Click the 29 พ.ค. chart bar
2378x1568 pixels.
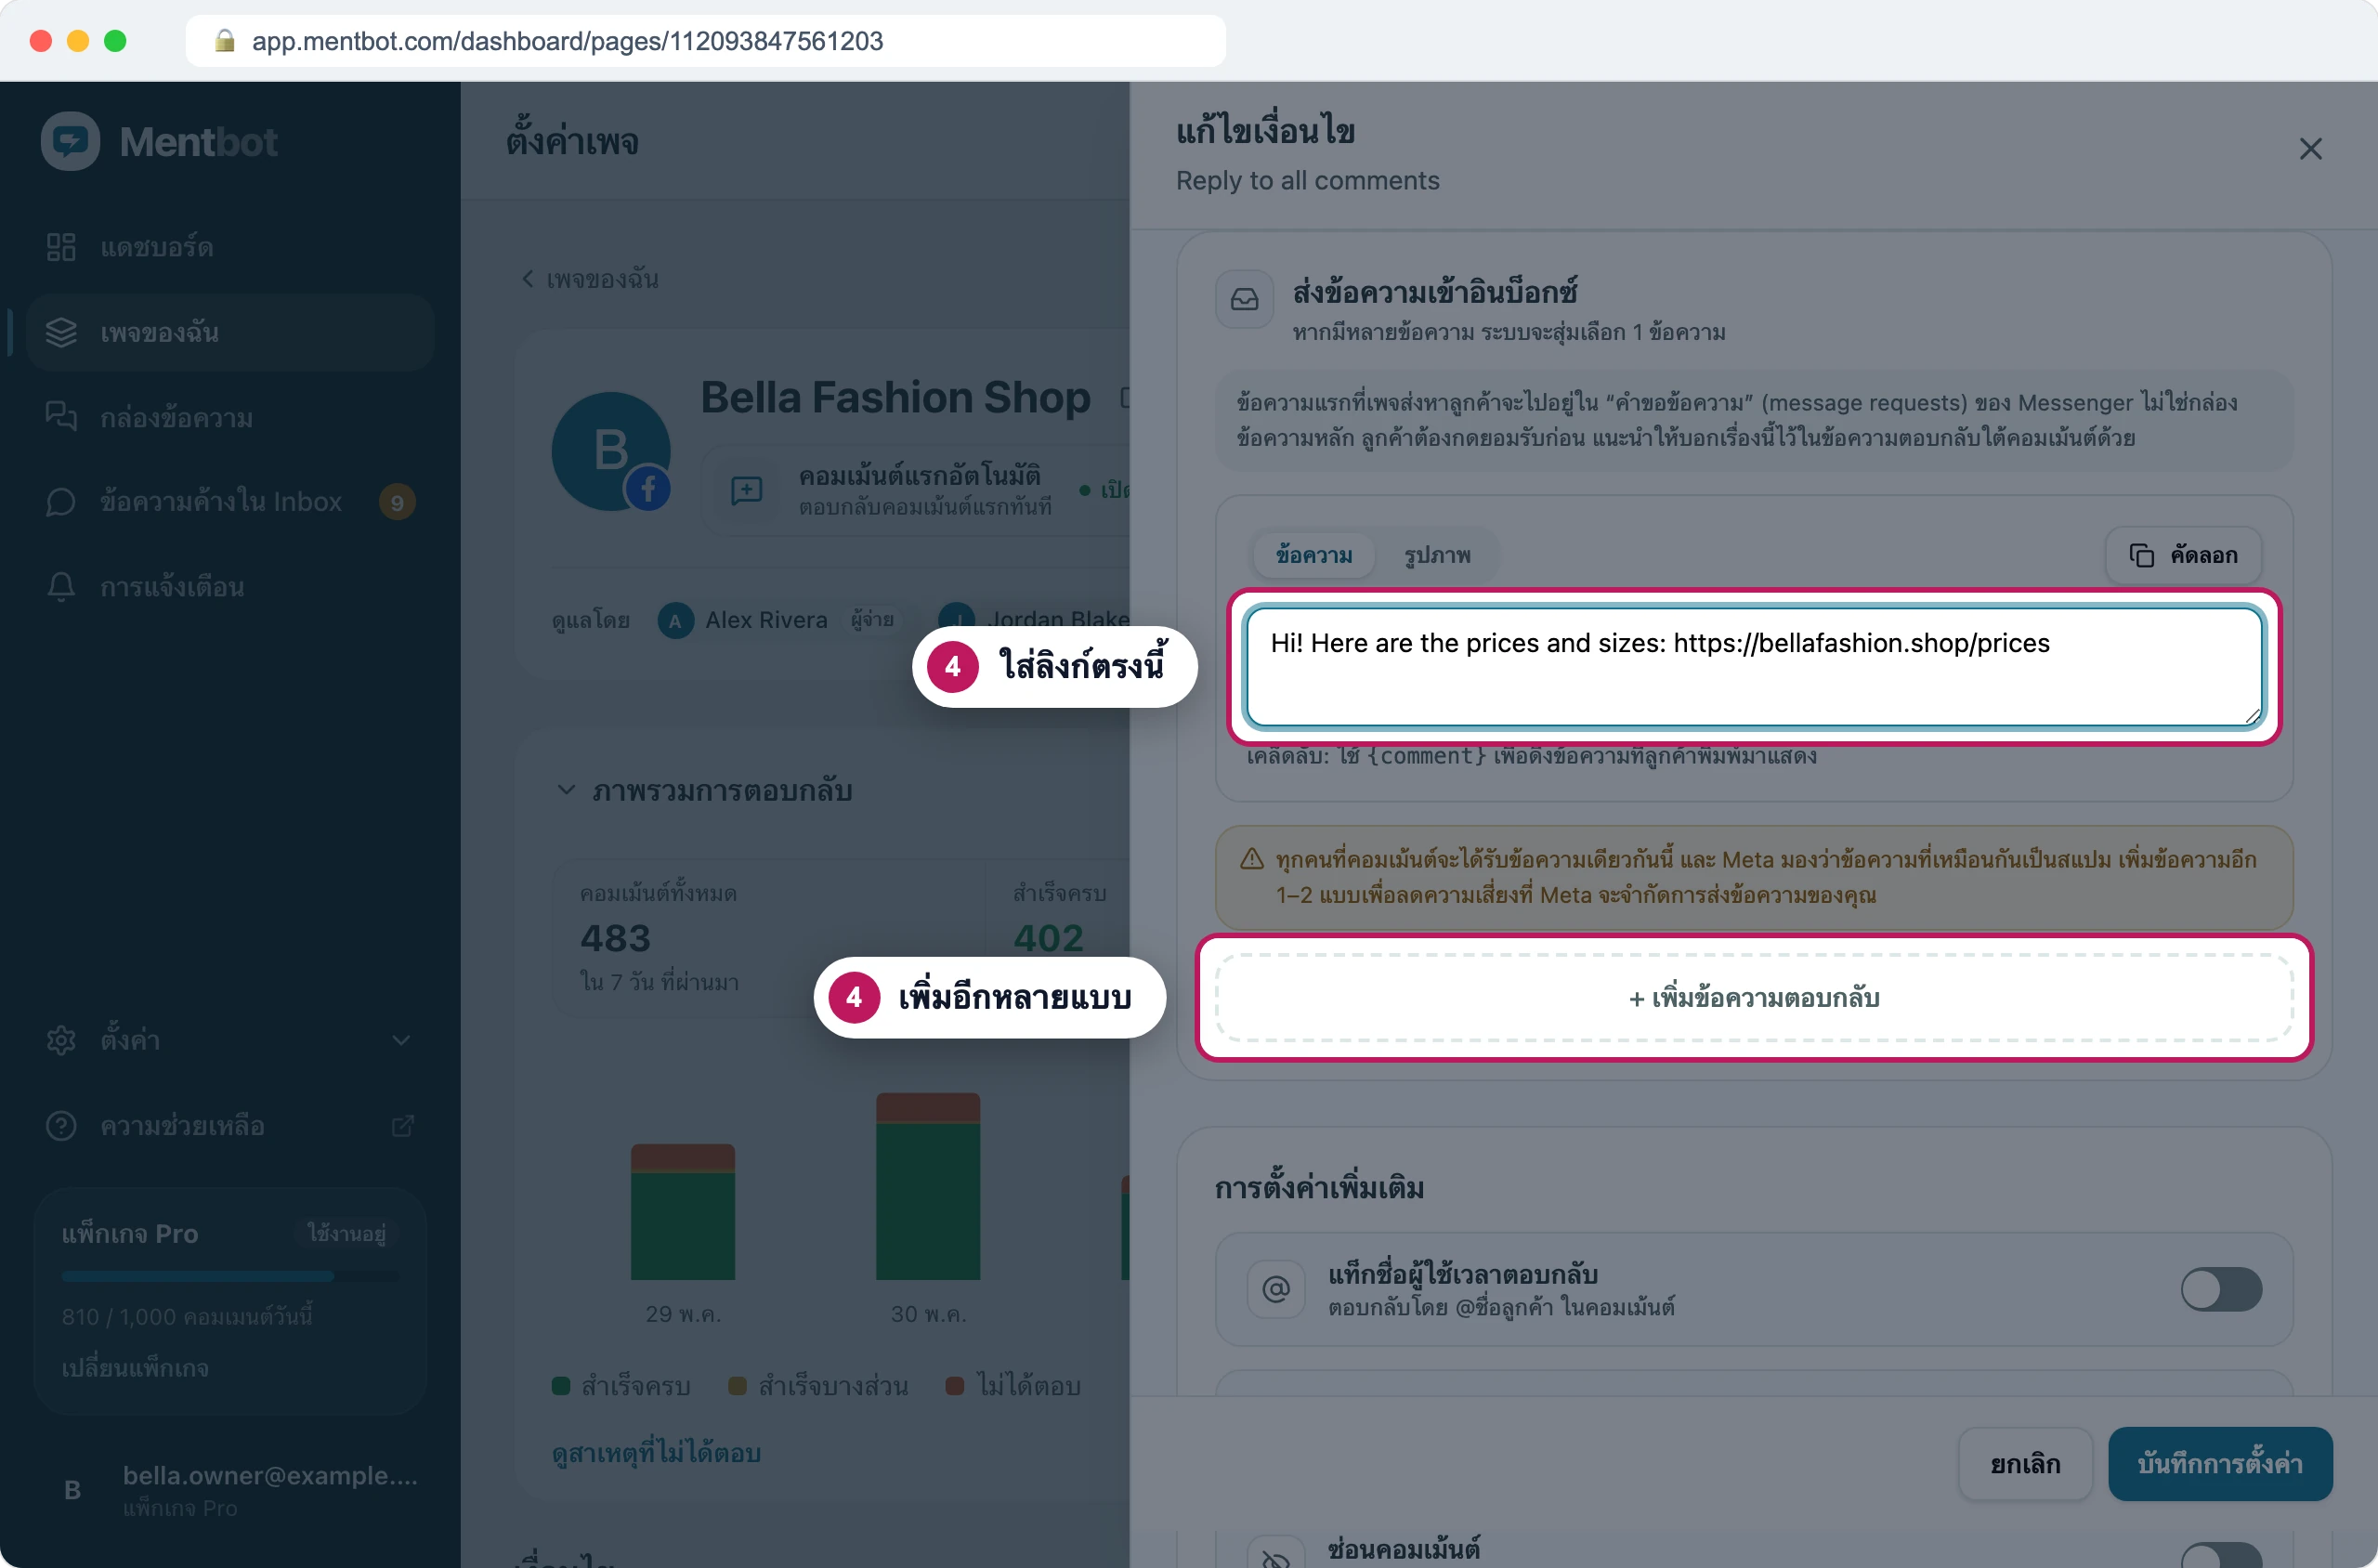(x=683, y=1212)
